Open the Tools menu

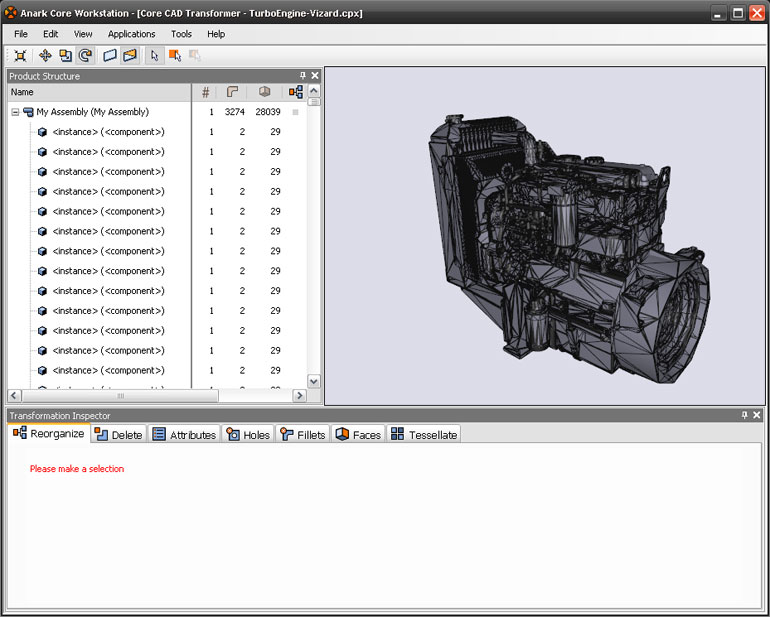click(x=181, y=34)
